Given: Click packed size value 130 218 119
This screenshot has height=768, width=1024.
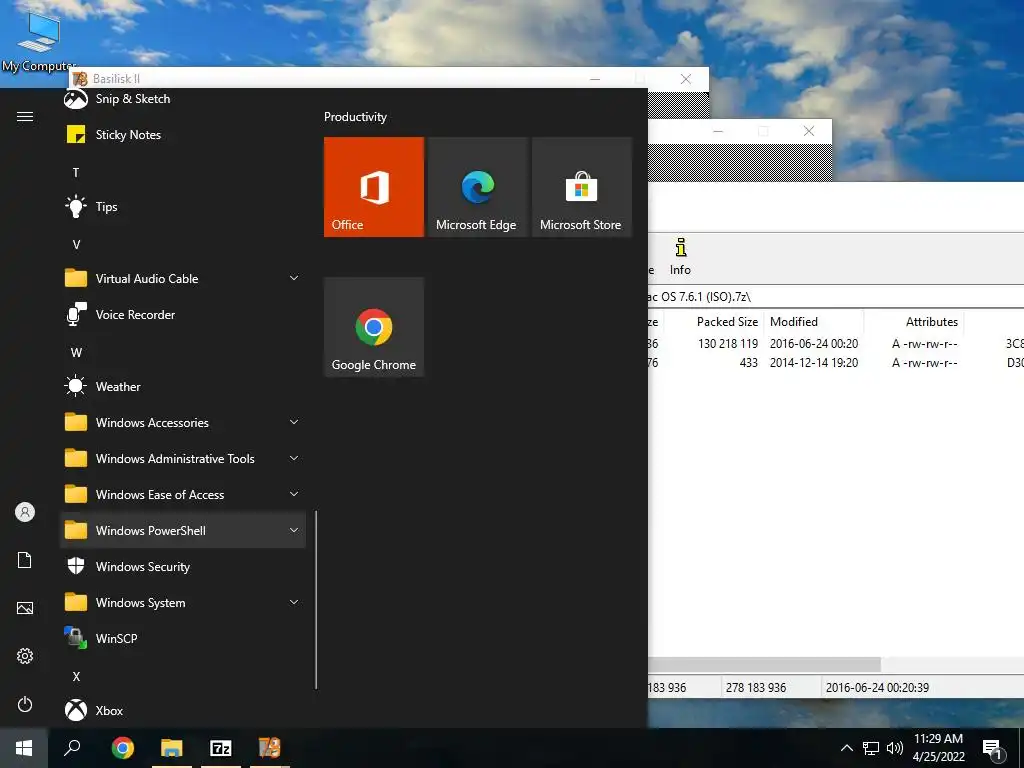Looking at the screenshot, I should point(728,344).
